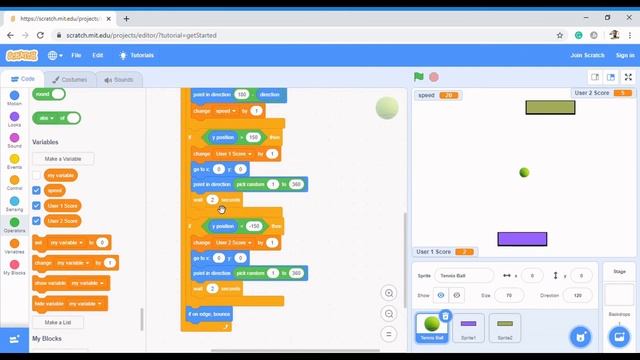Click the Join Scratch link
Image resolution: width=640 pixels, height=360 pixels.
(587, 55)
